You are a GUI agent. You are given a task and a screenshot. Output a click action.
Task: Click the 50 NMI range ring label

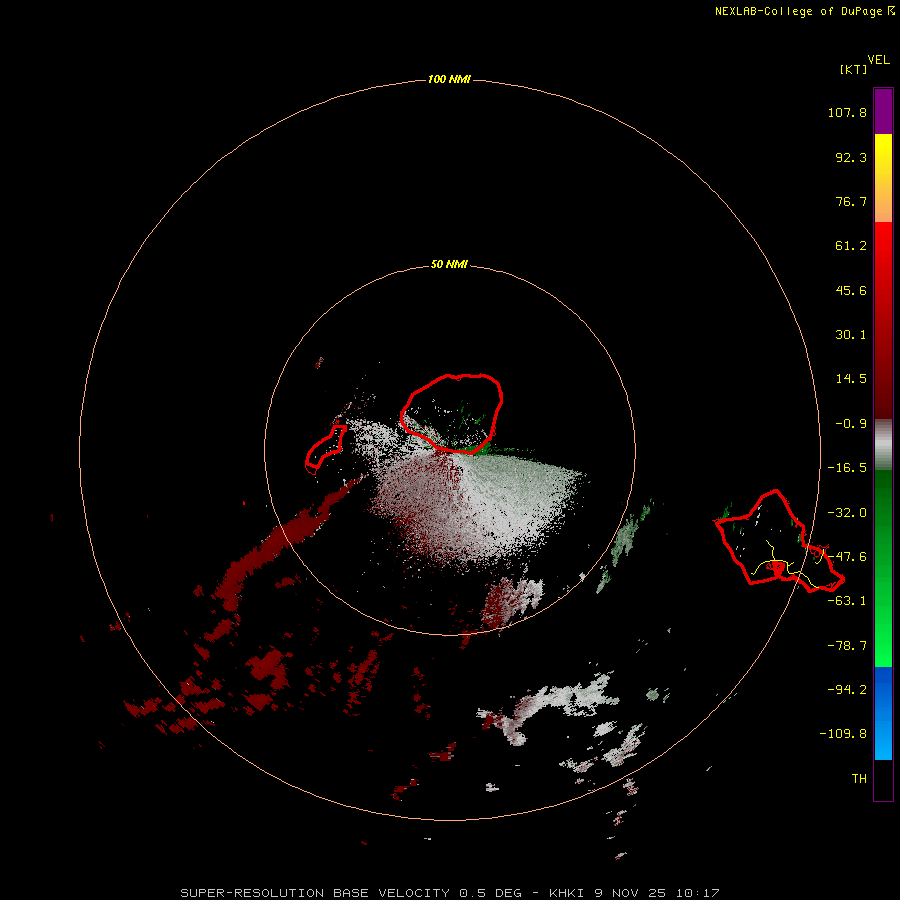coord(449,264)
